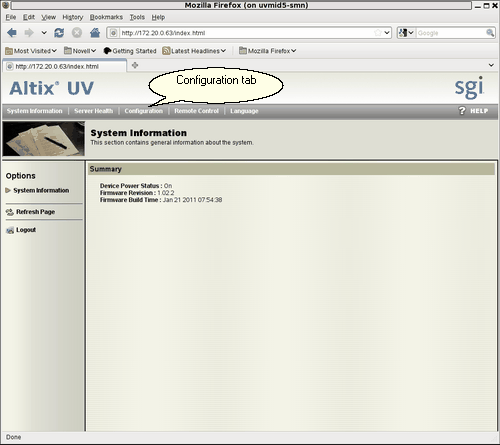Close the Firefox window
The image size is (500, 445).
pyautogui.click(x=495, y=6)
